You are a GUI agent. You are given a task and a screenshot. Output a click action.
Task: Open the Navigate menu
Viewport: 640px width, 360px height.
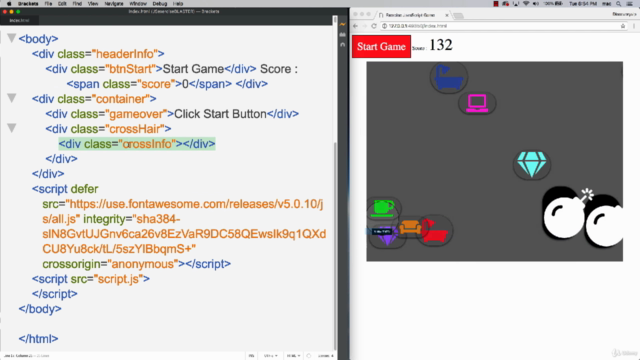click(113, 4)
